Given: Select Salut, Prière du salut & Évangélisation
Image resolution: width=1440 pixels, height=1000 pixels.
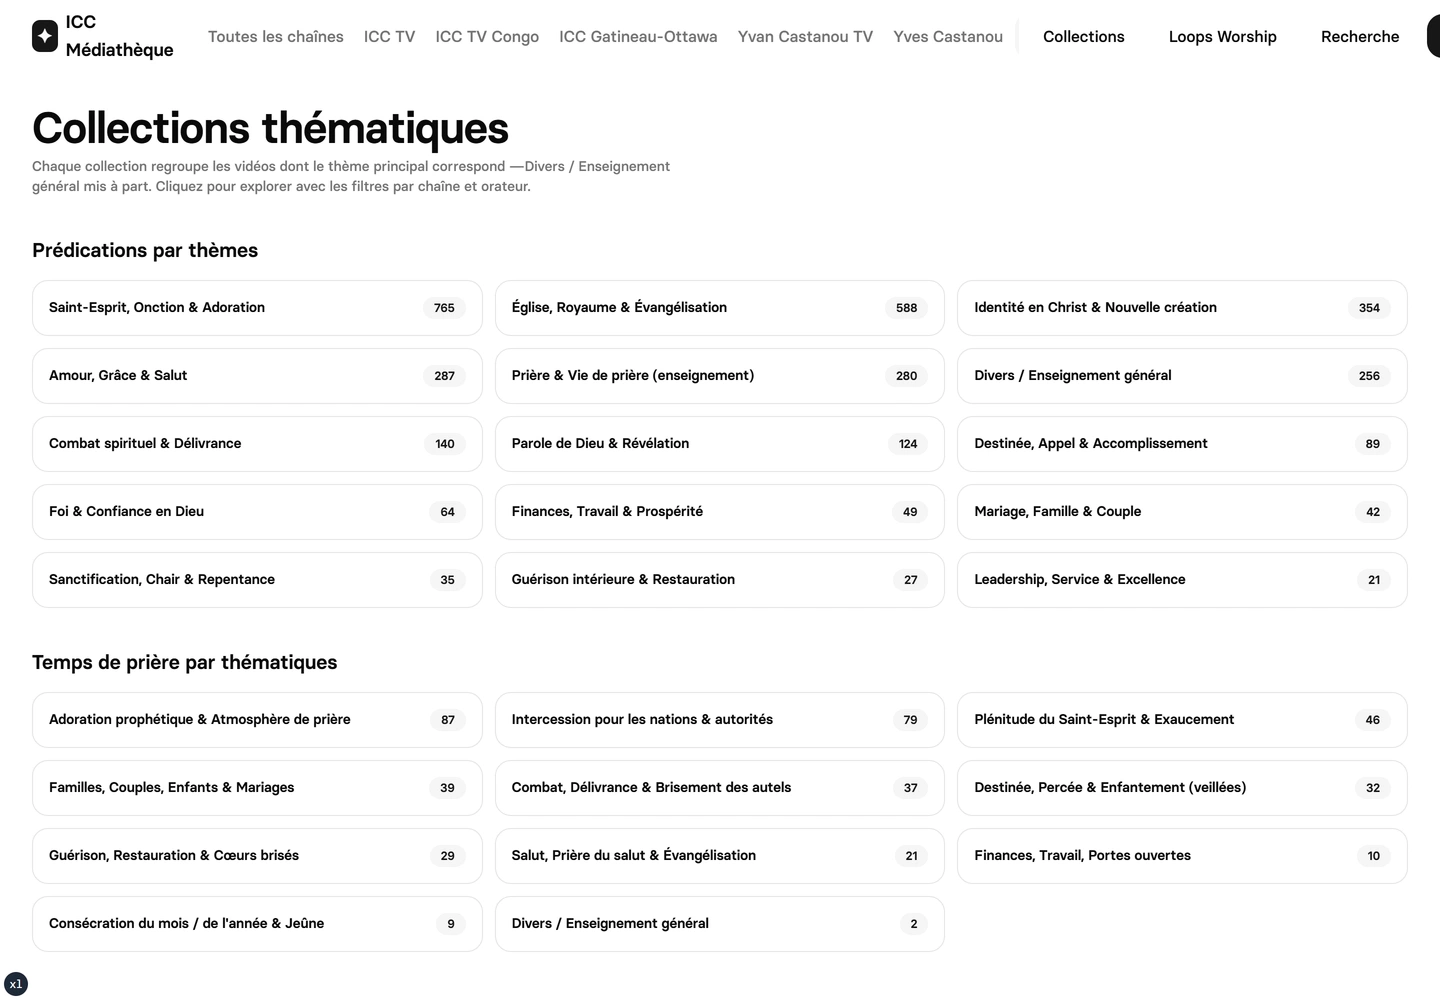Looking at the screenshot, I should 720,856.
